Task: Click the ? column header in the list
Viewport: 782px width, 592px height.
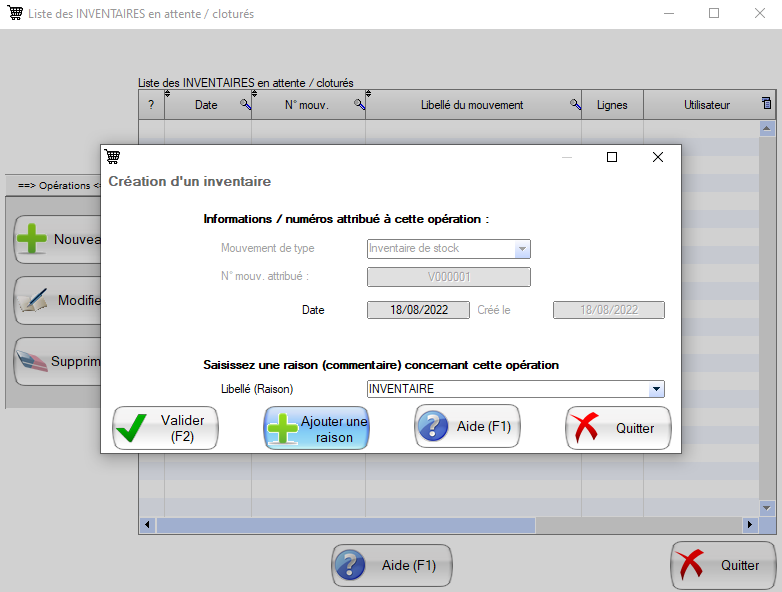Action: coord(151,105)
